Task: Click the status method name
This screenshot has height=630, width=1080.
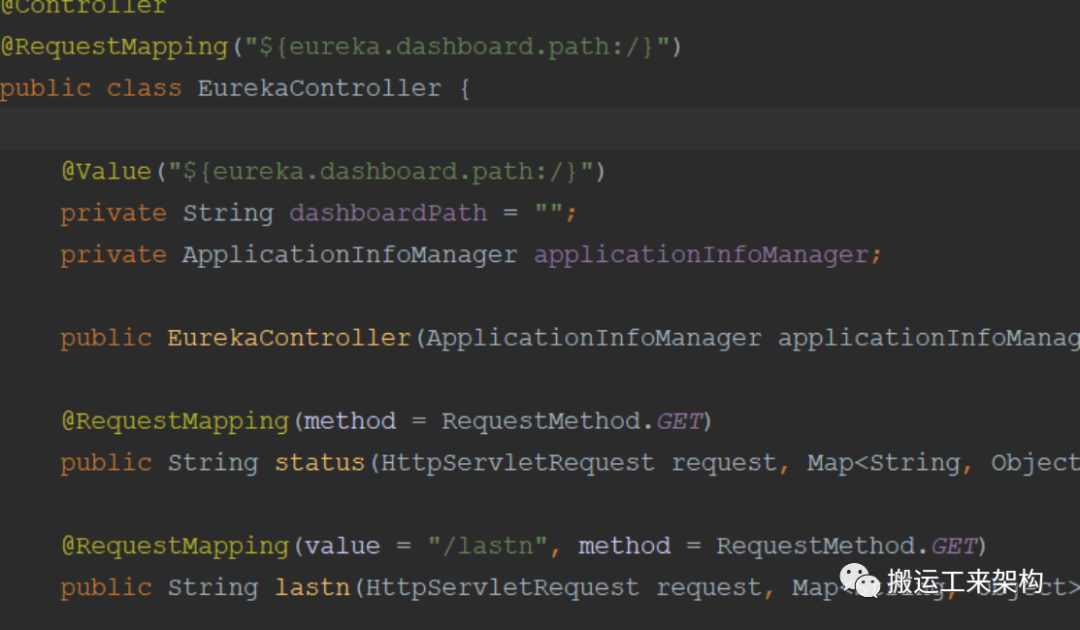Action: (x=320, y=463)
